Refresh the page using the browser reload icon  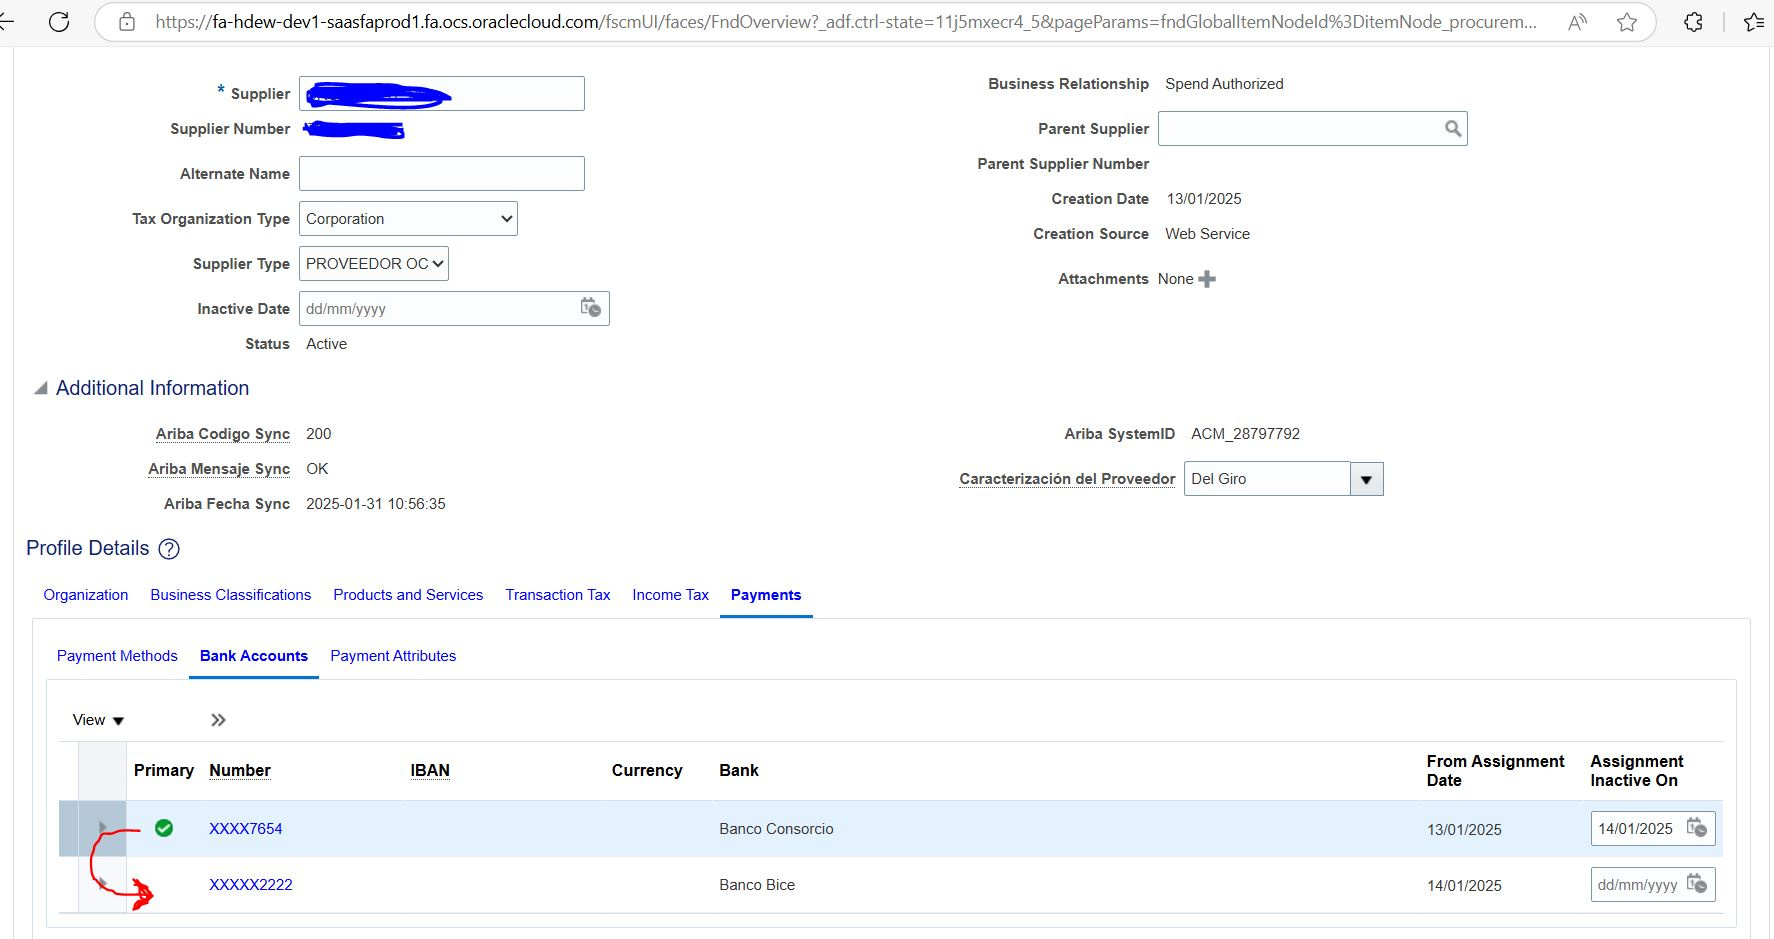[60, 21]
